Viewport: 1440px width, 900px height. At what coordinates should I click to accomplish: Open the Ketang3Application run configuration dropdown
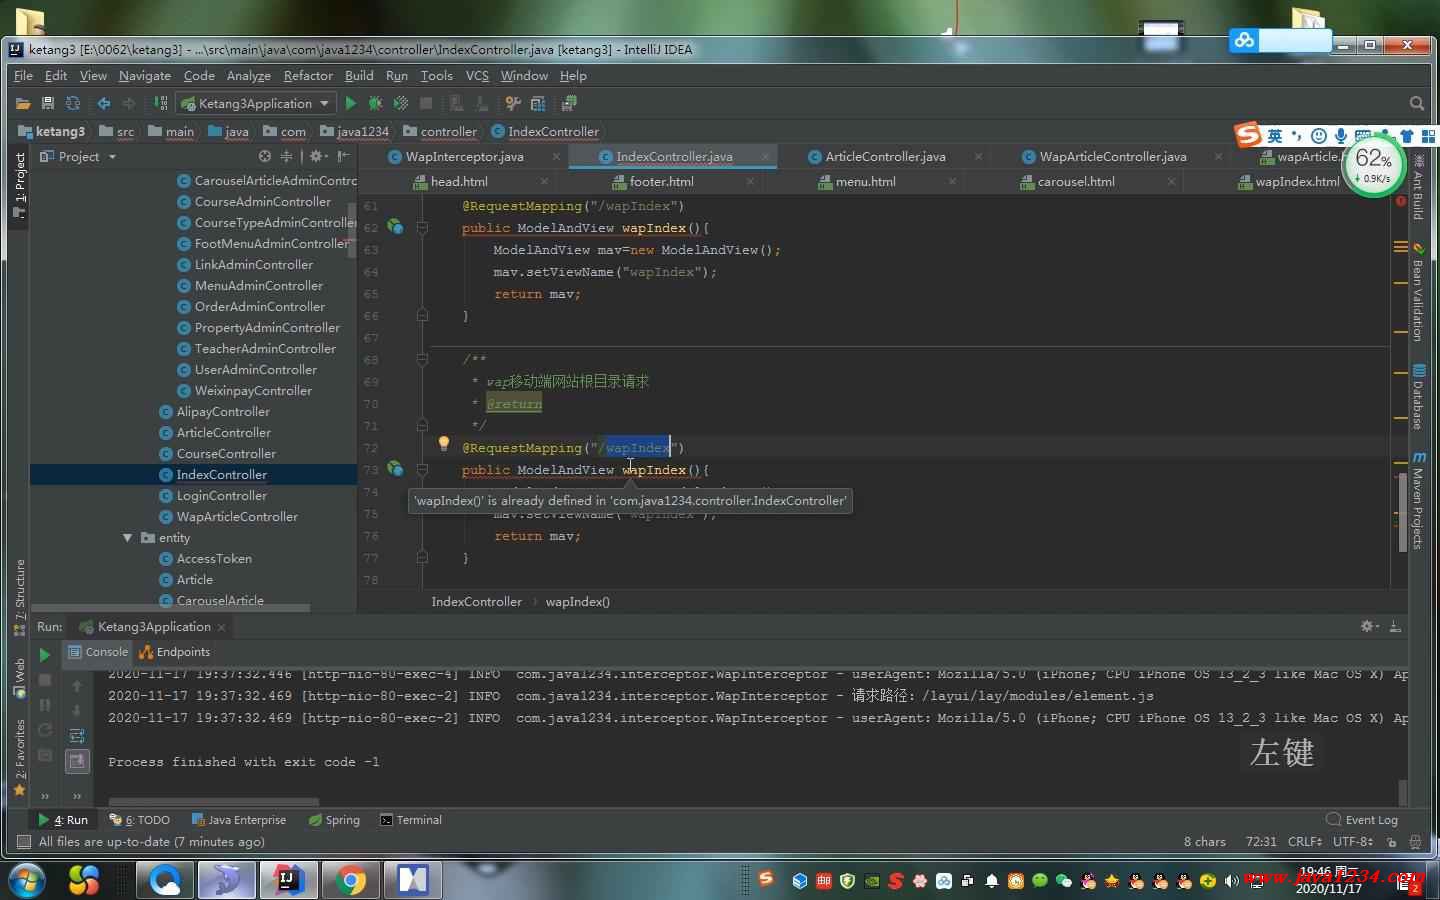pos(255,103)
